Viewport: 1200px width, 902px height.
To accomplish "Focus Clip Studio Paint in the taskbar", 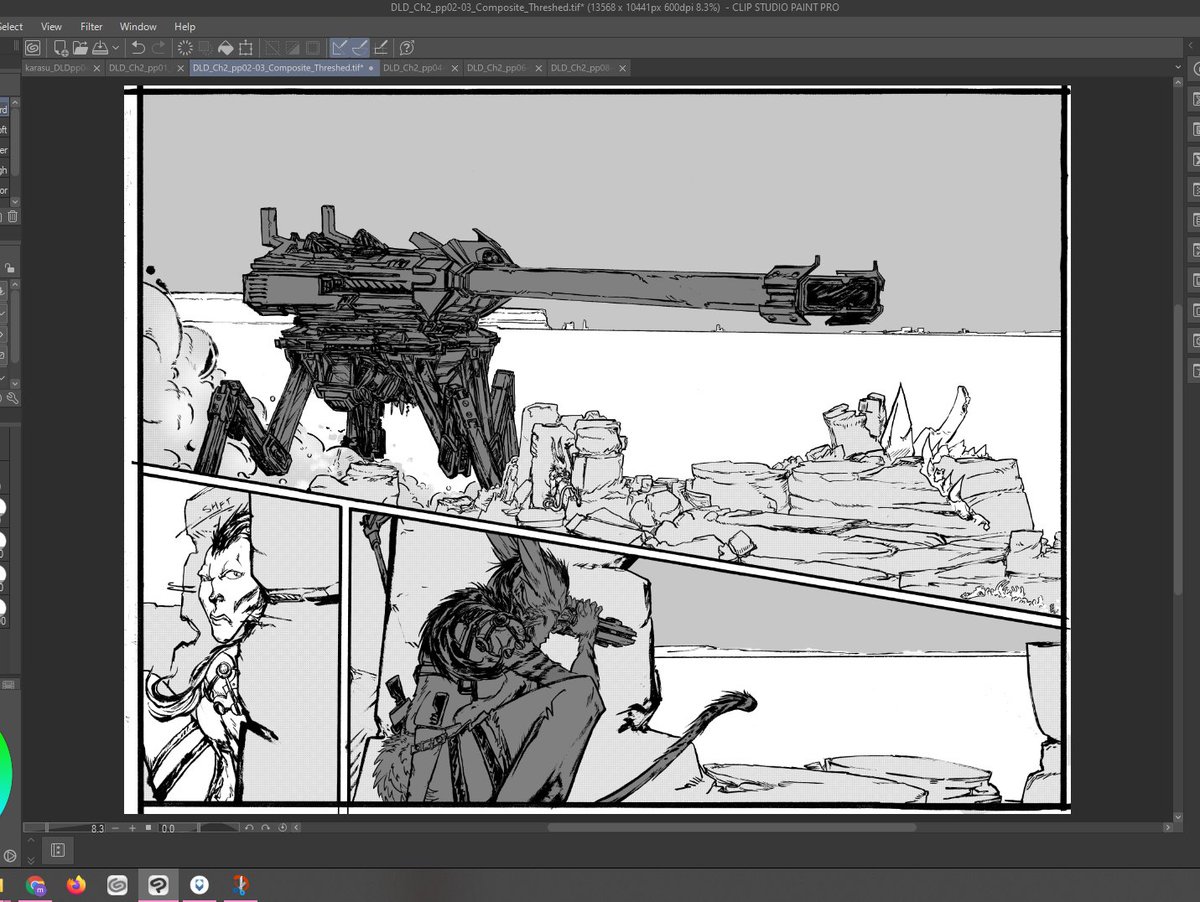I will click(159, 885).
